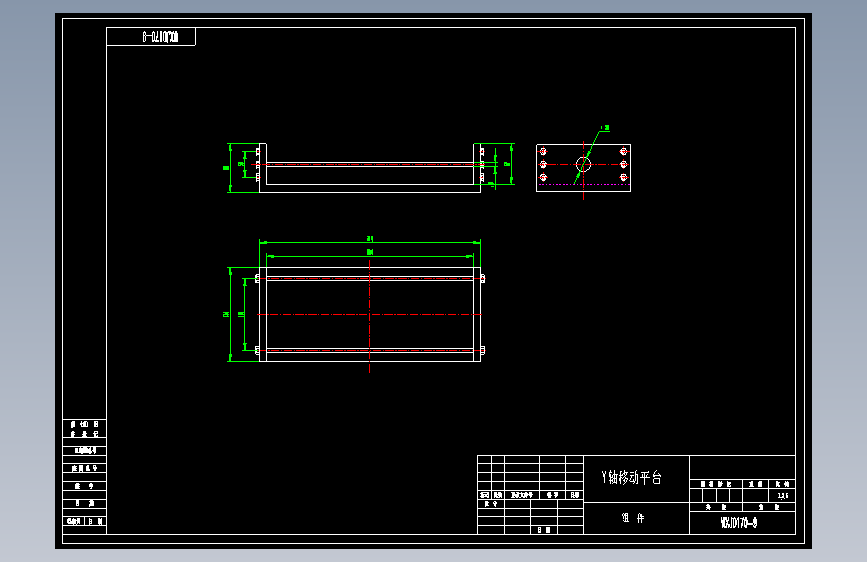Click the "组件" label in title block
The width and height of the screenshot is (867, 562).
click(x=633, y=518)
